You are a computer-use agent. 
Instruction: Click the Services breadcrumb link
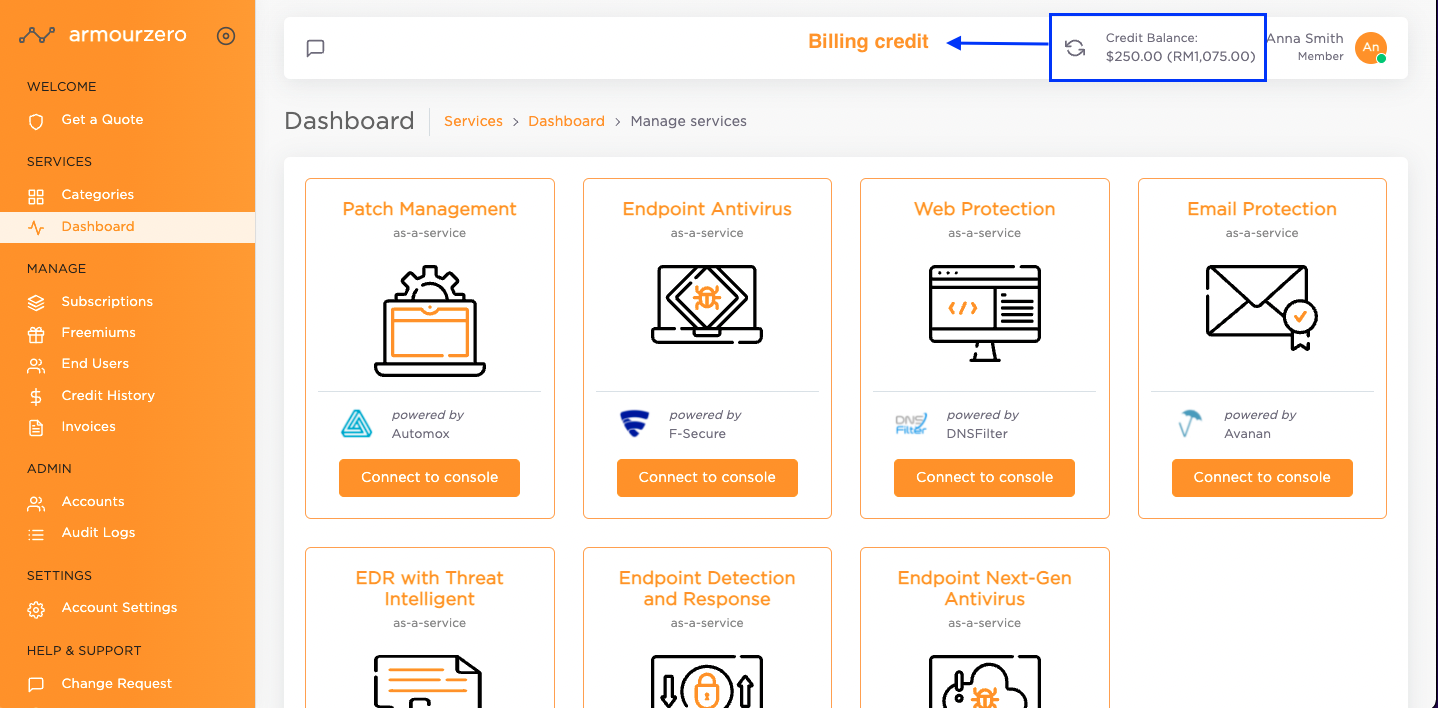click(x=473, y=121)
